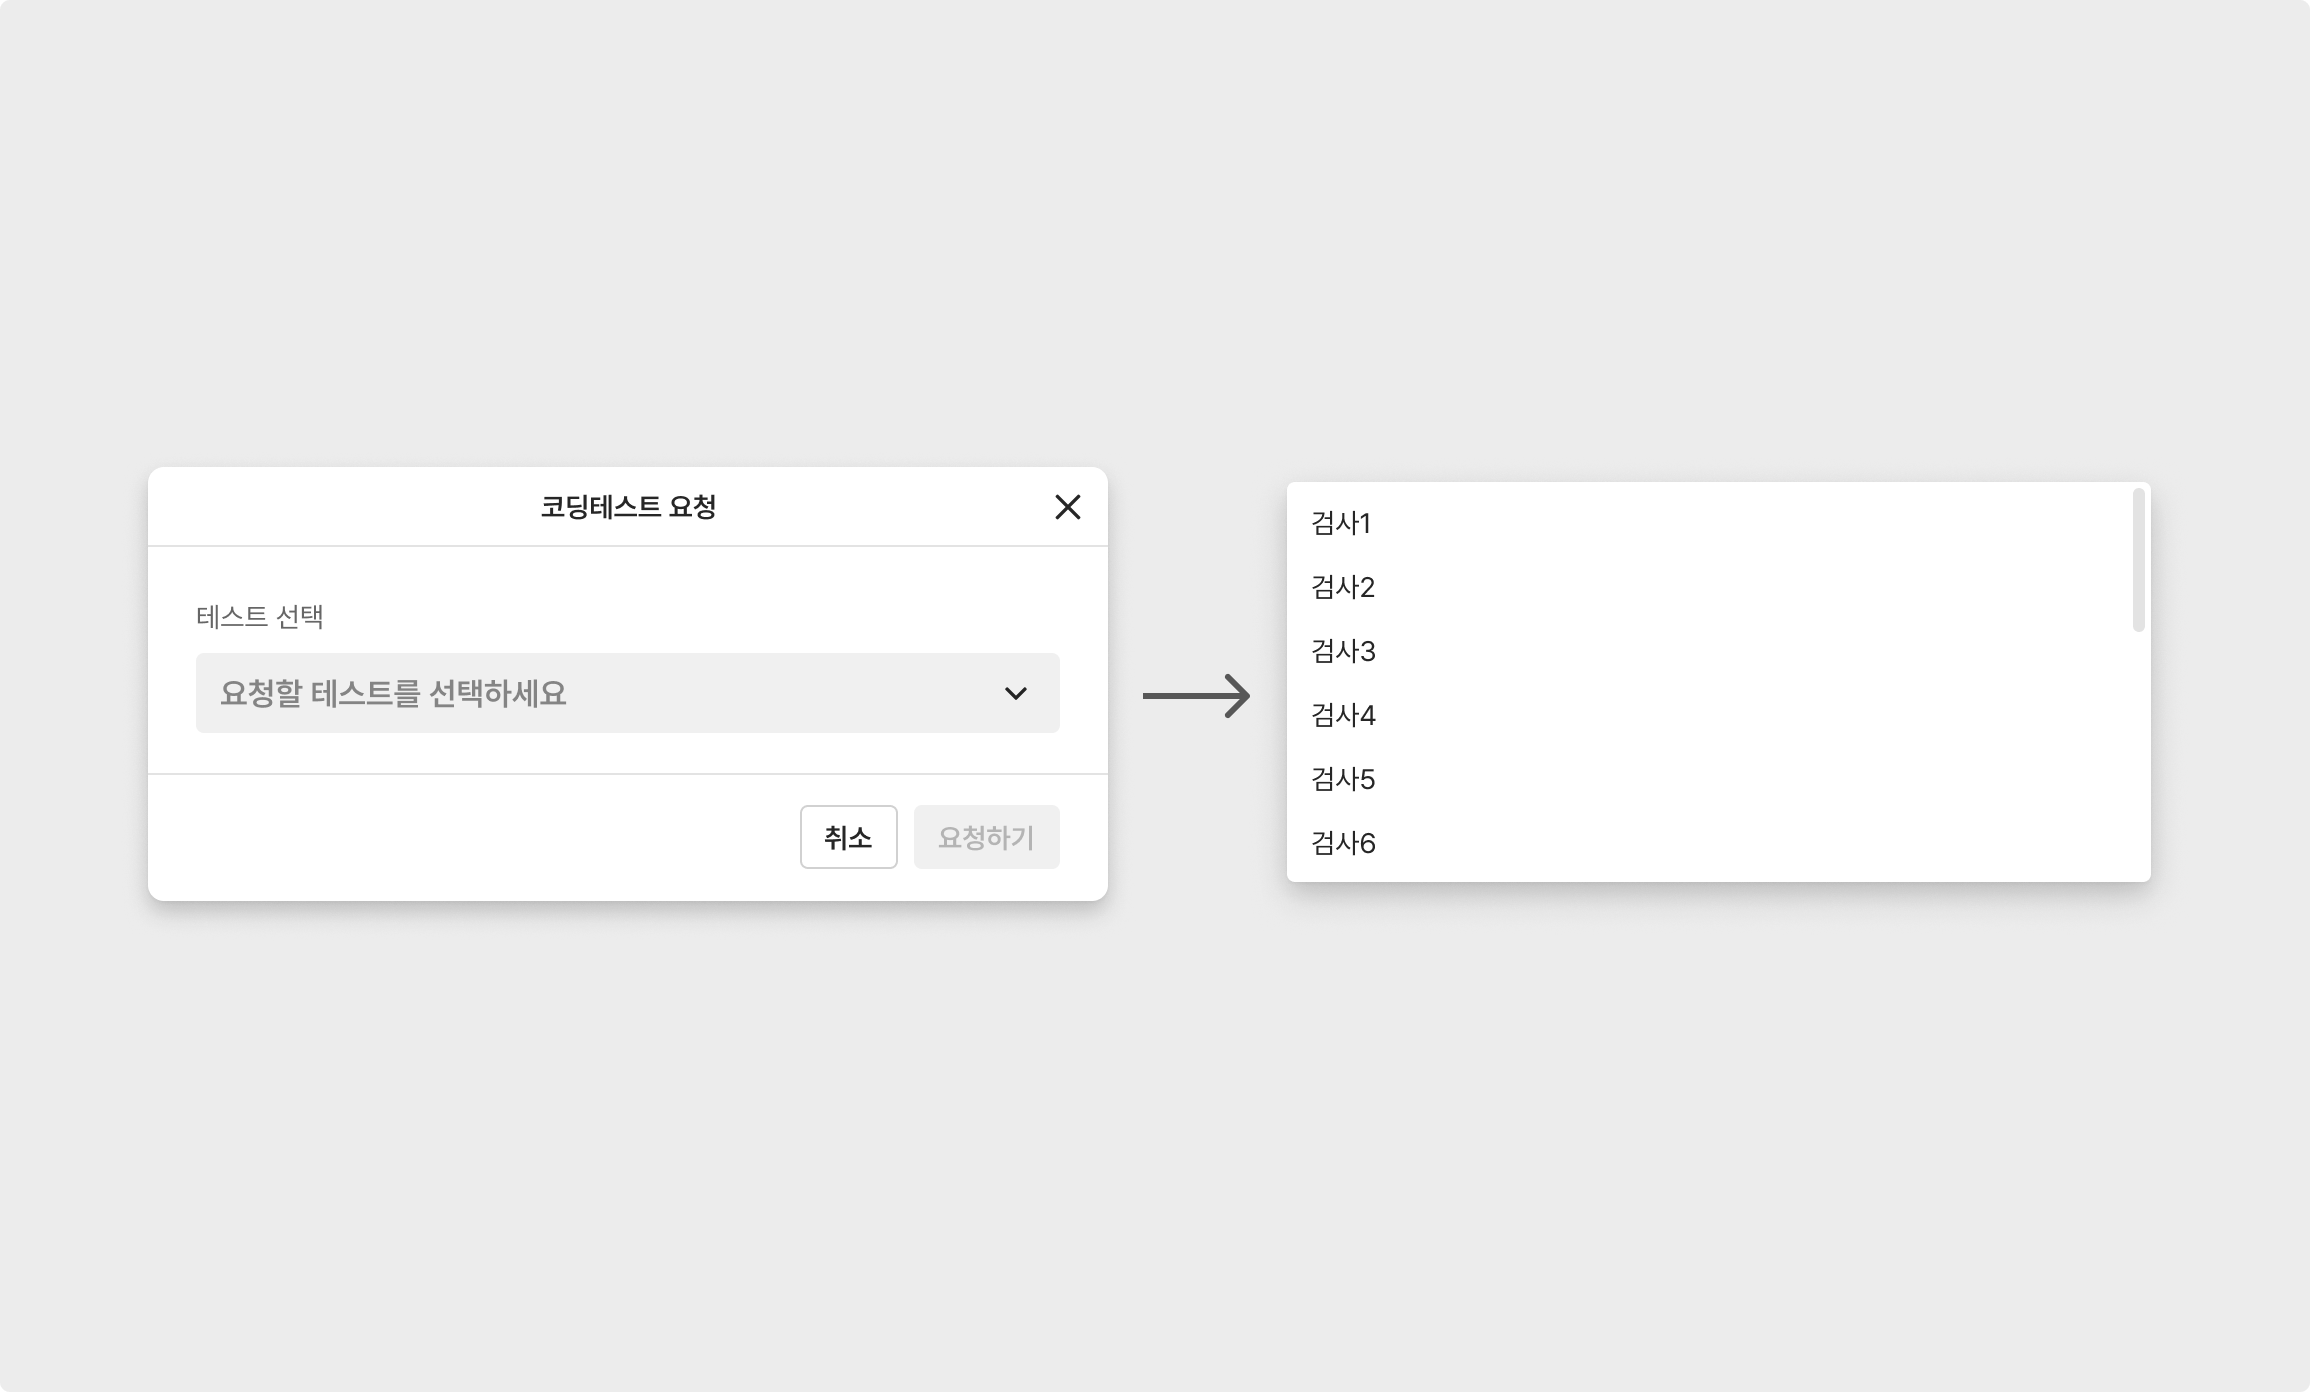2310x1392 pixels.
Task: Choose the 검사2 option
Action: coord(1343,587)
